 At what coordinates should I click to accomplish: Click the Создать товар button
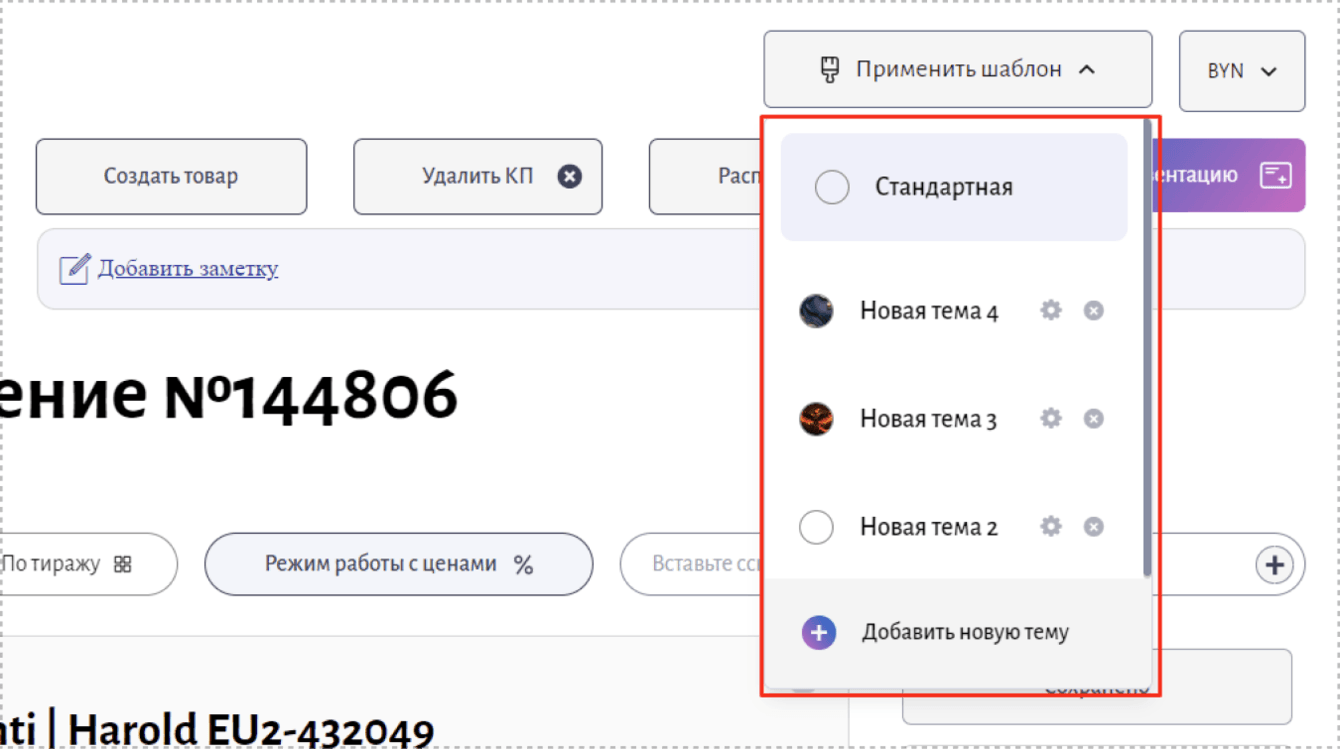point(171,177)
